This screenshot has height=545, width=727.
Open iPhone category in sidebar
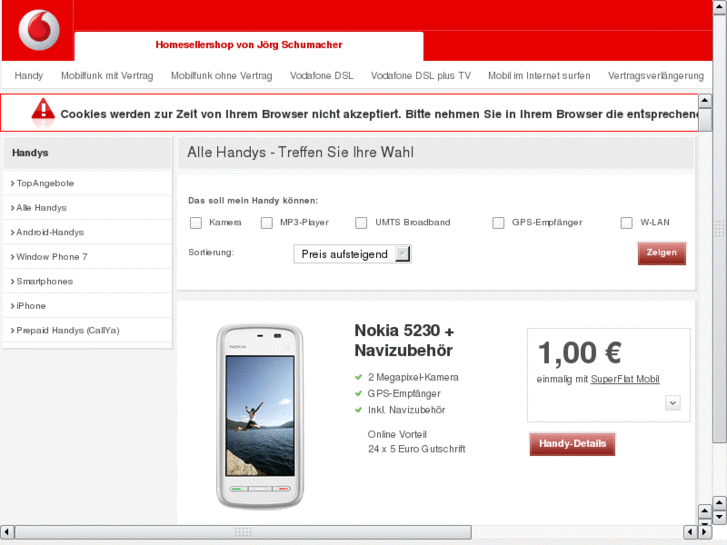pyautogui.click(x=31, y=306)
